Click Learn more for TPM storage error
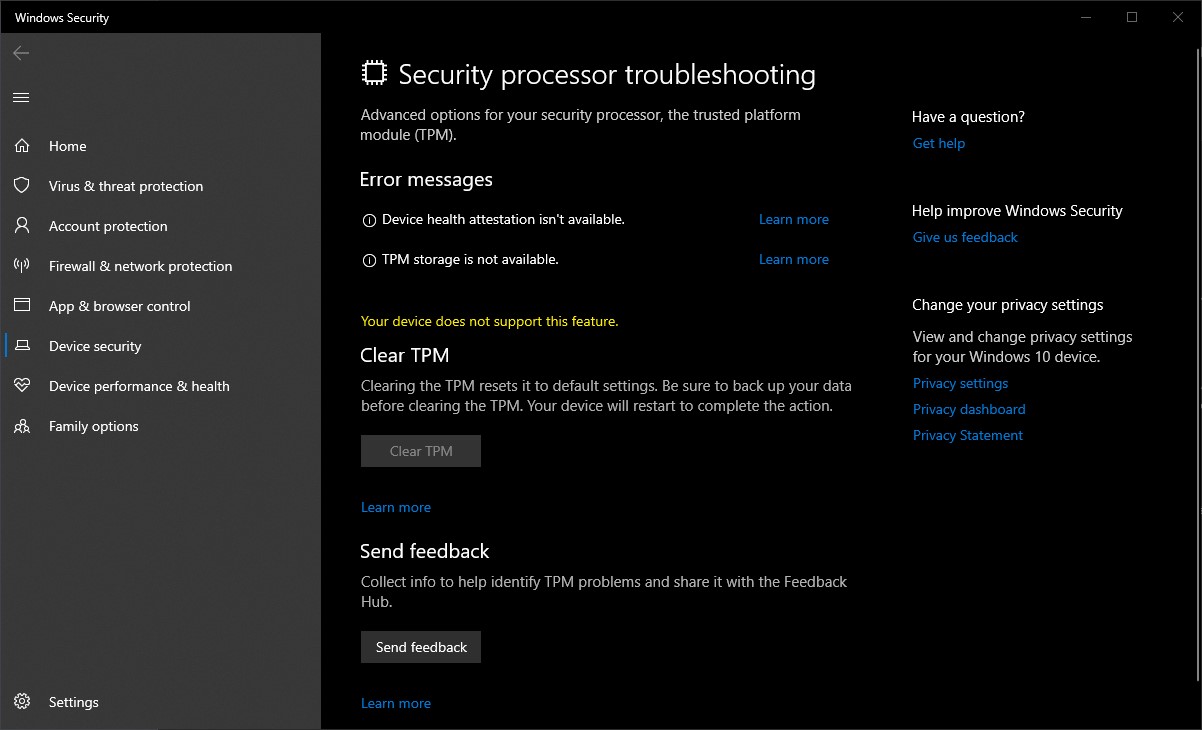 click(794, 259)
